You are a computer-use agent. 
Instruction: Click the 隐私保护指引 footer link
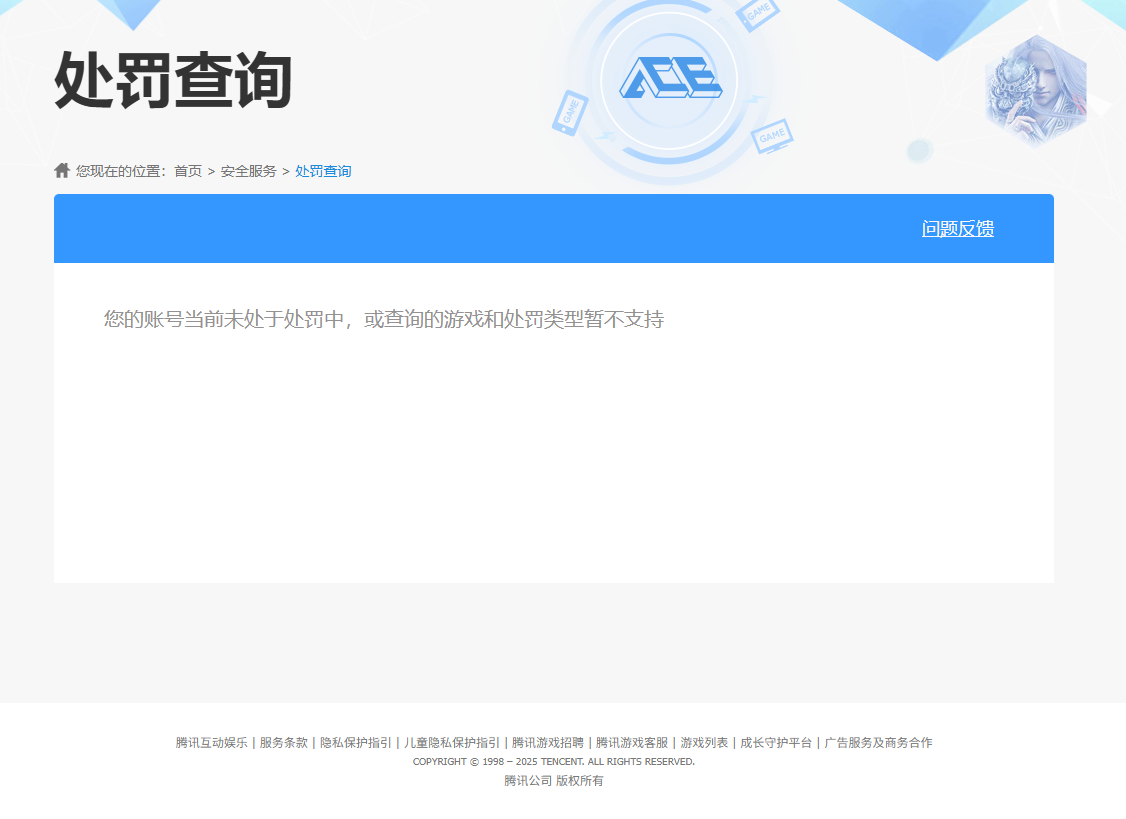(x=356, y=743)
